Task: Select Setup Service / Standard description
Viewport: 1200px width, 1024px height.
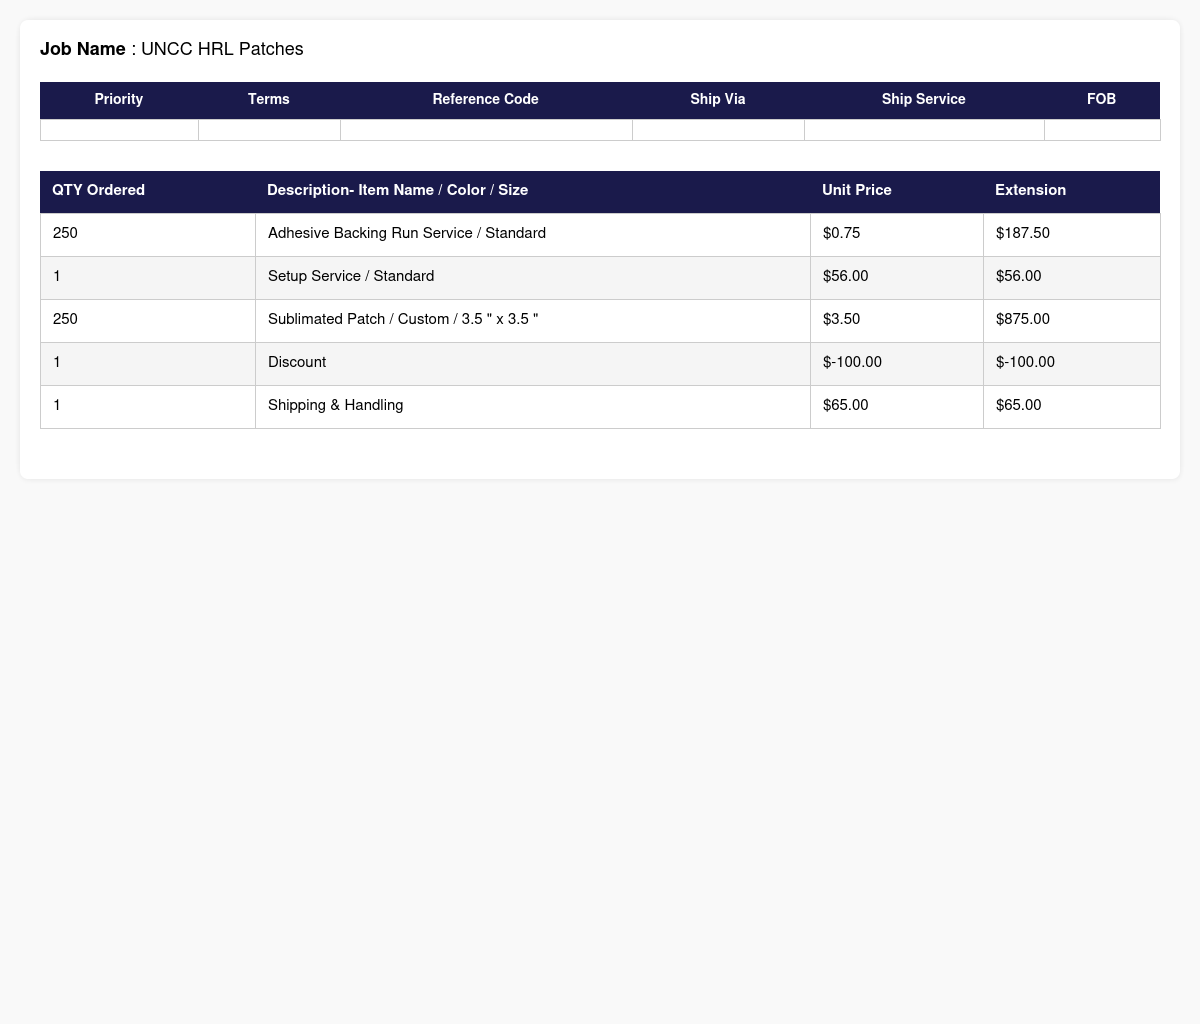Action: 351,276
